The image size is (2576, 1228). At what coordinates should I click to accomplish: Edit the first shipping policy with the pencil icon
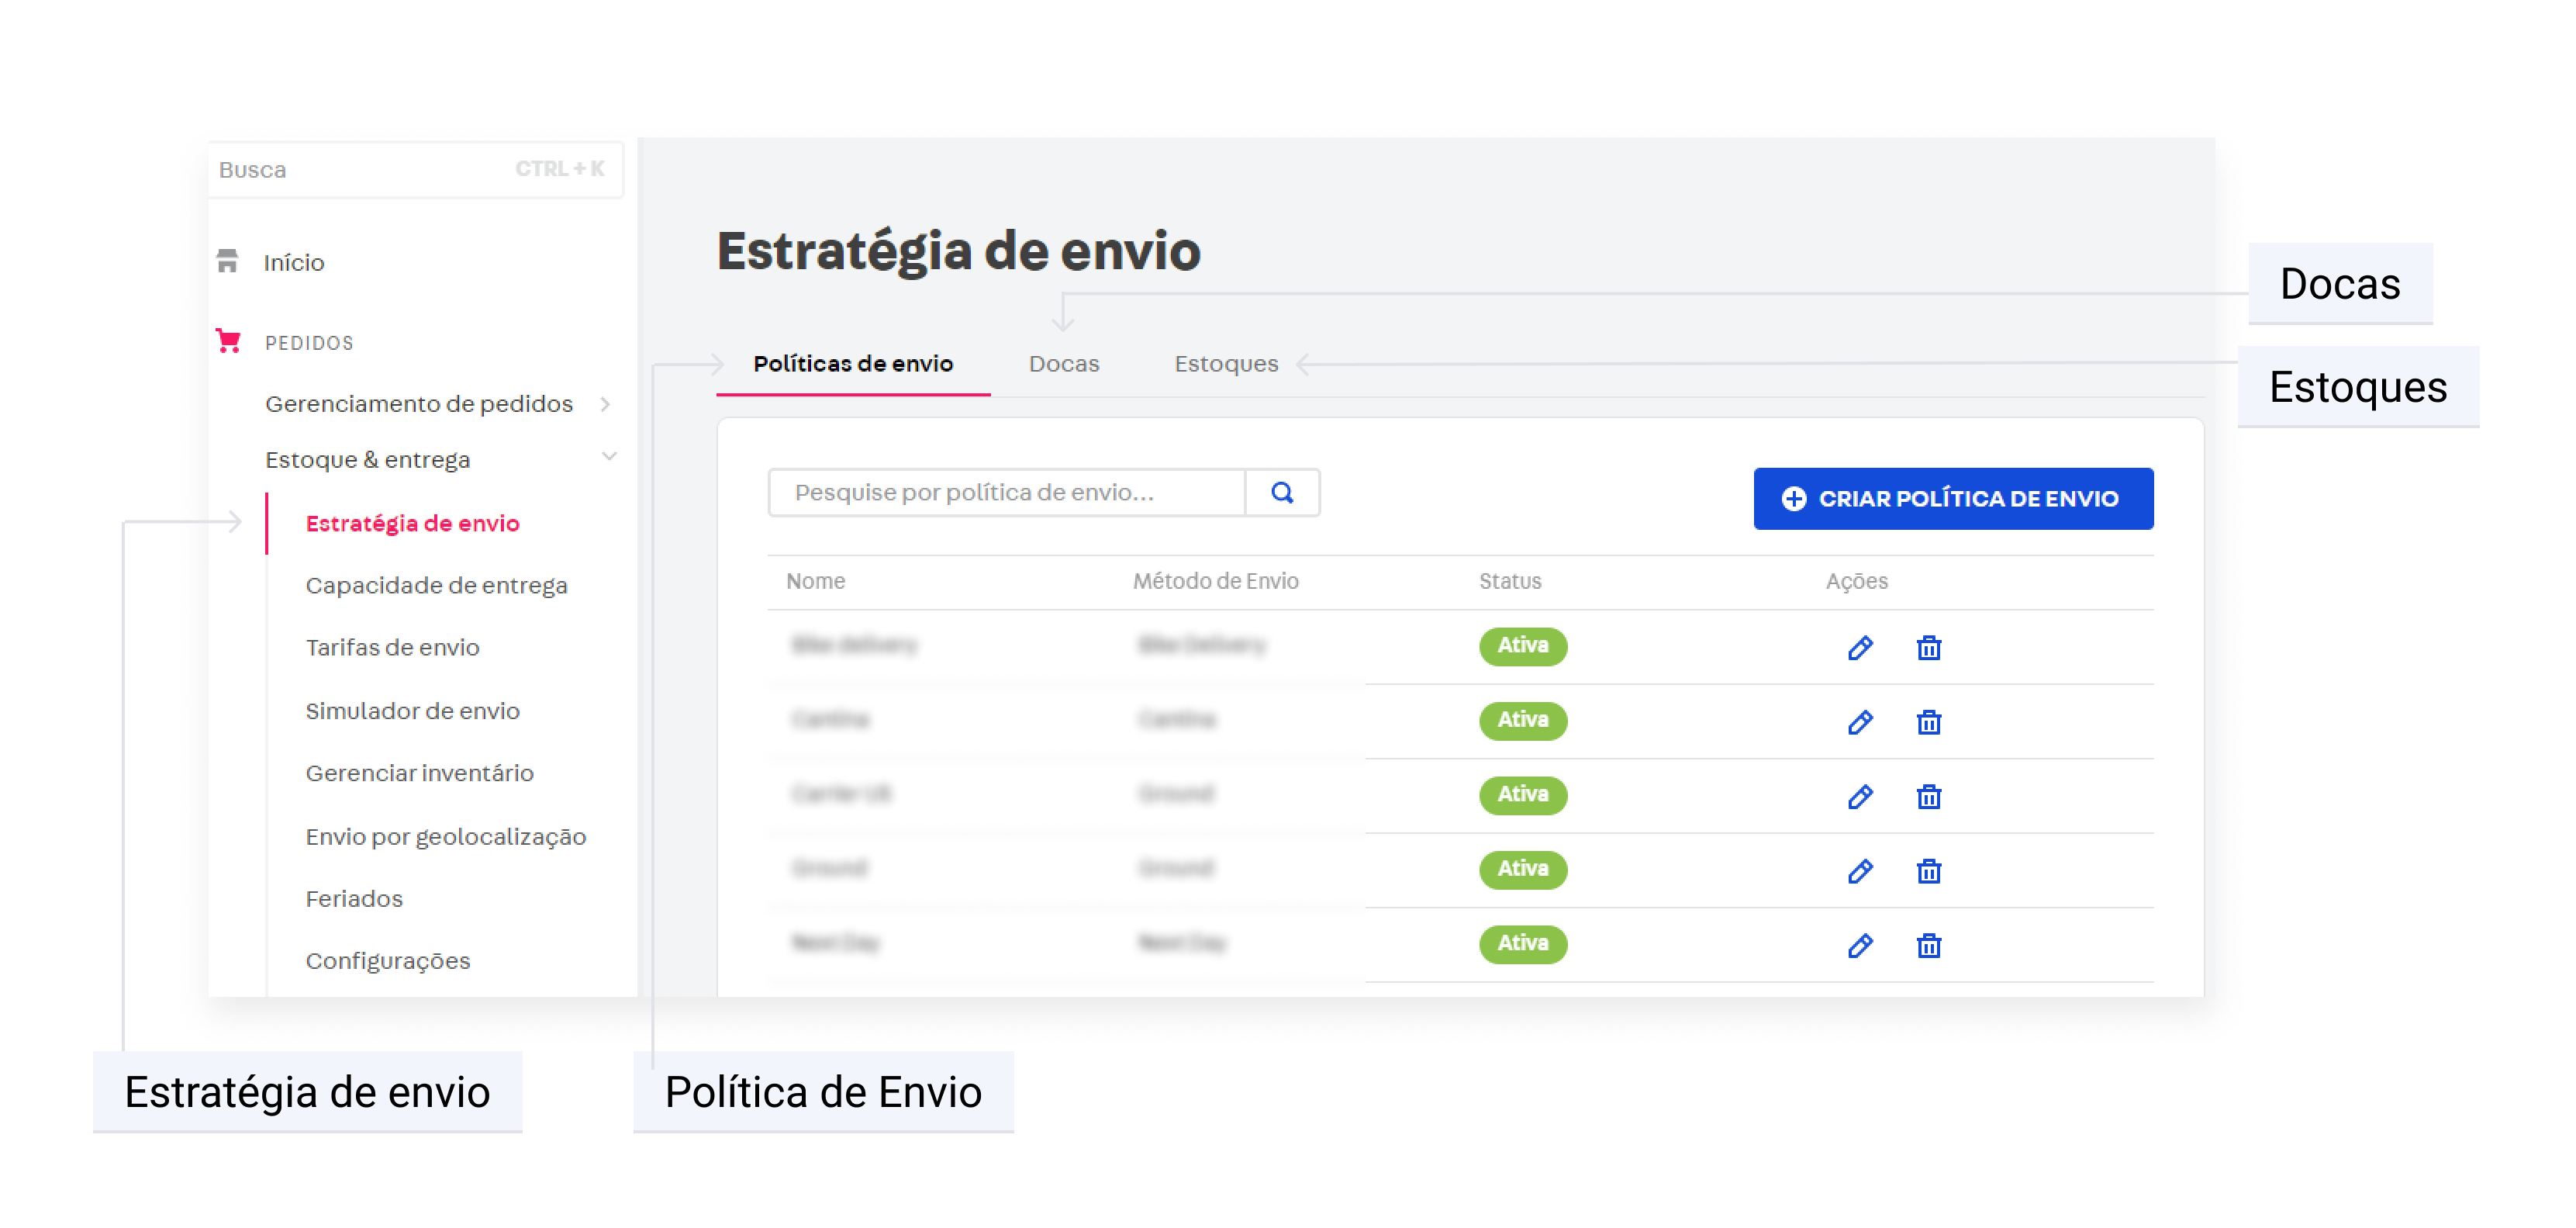click(1859, 648)
